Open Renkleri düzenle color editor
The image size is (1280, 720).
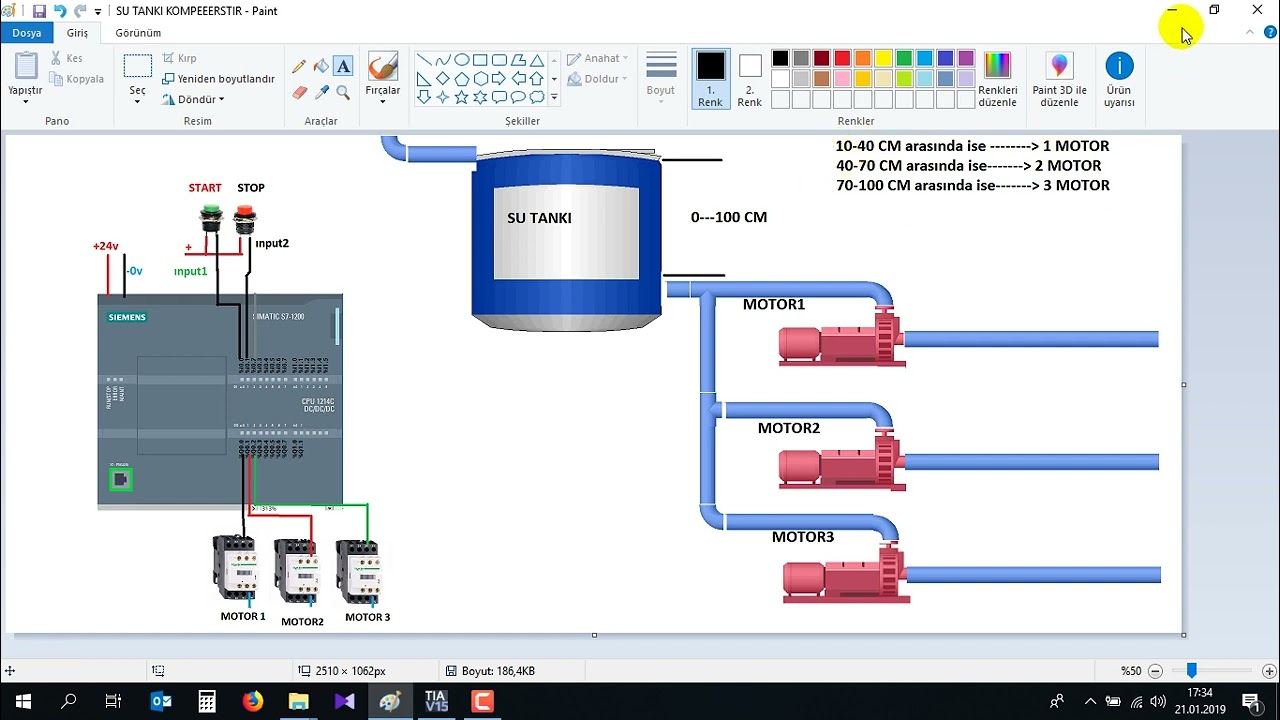(x=997, y=80)
